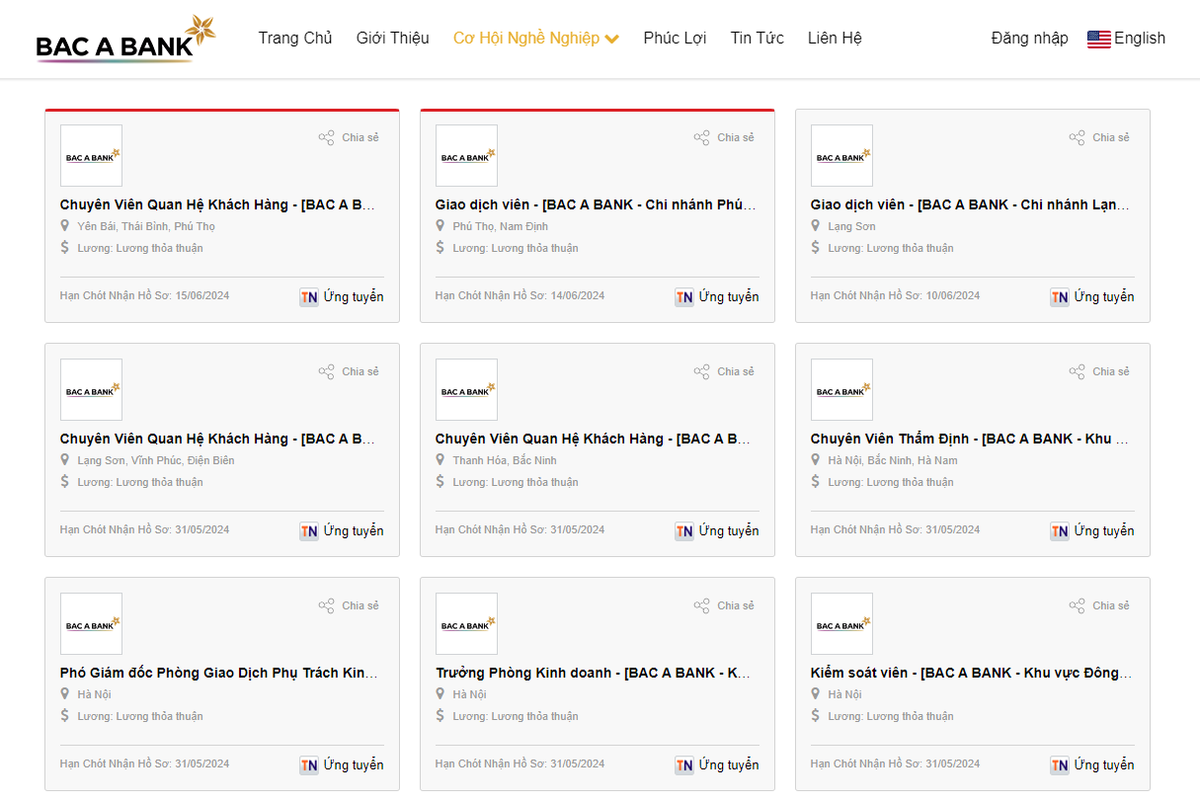The height and width of the screenshot is (804, 1200).
Task: Click company logo on Phó Giám đốc card
Action: pos(91,624)
